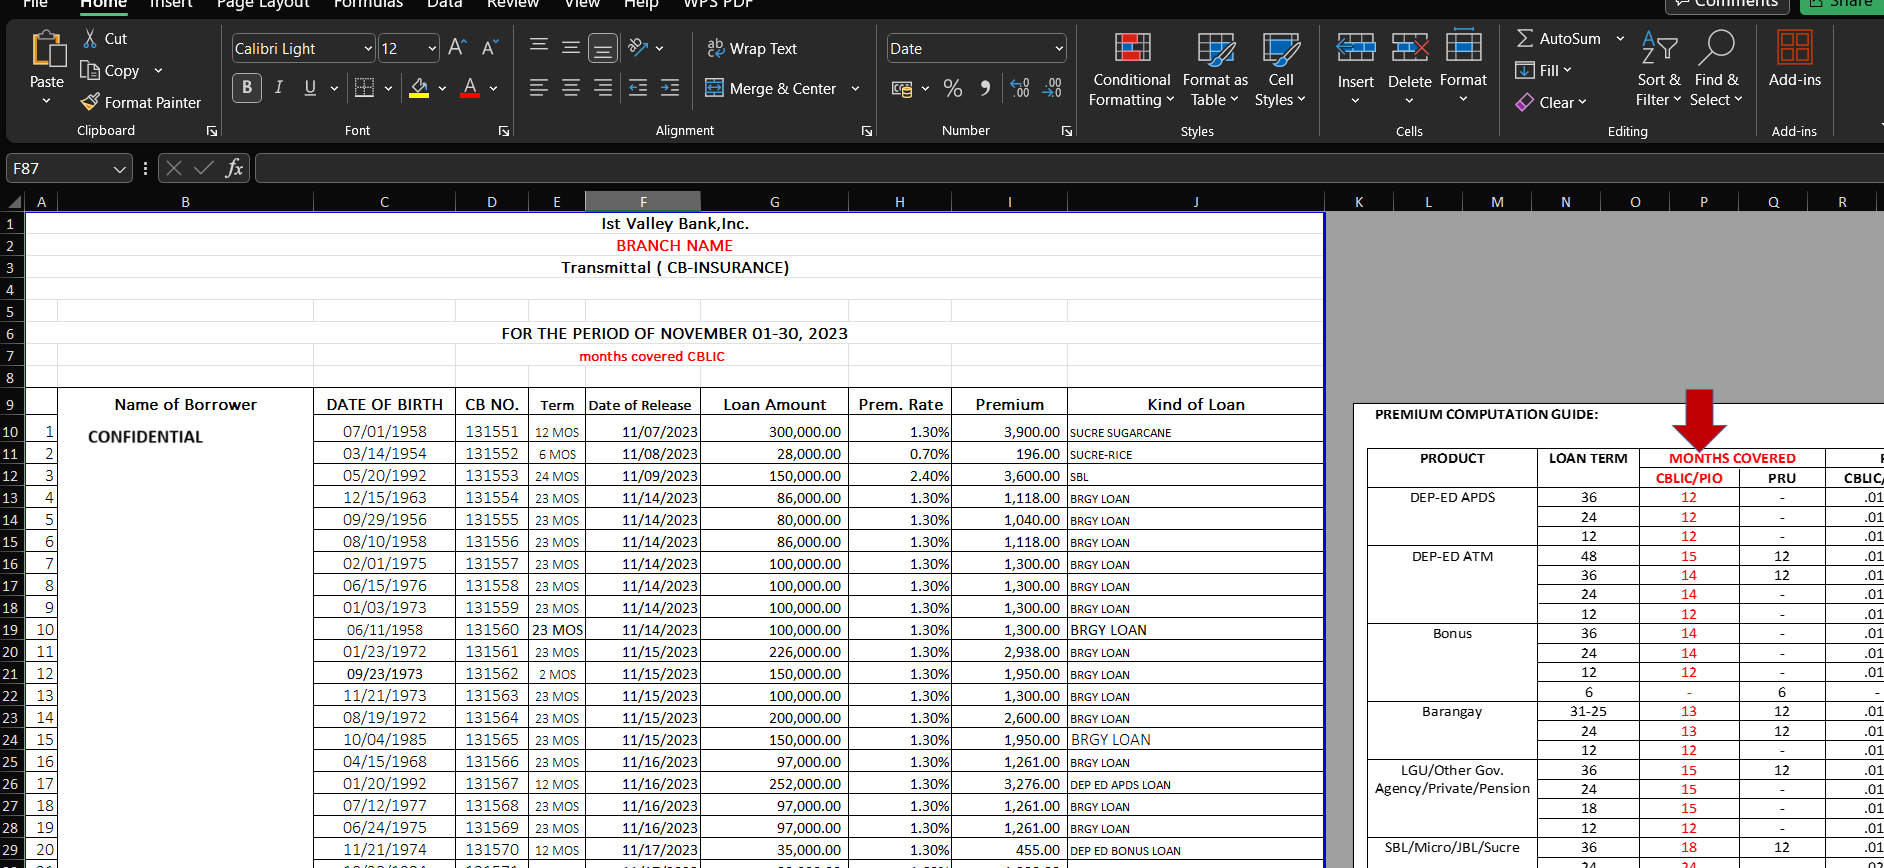Viewport: 1884px width, 868px height.
Task: Click the AutoSum button
Action: (x=1558, y=39)
